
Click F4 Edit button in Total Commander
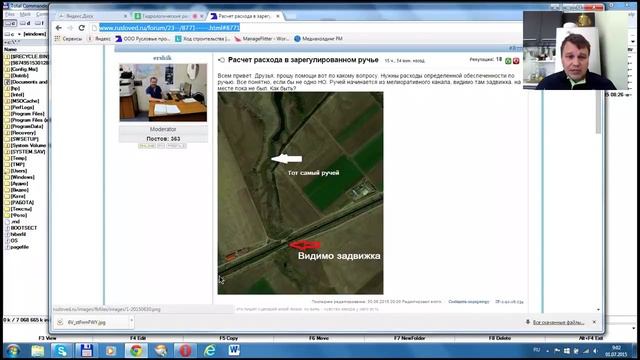tap(138, 338)
